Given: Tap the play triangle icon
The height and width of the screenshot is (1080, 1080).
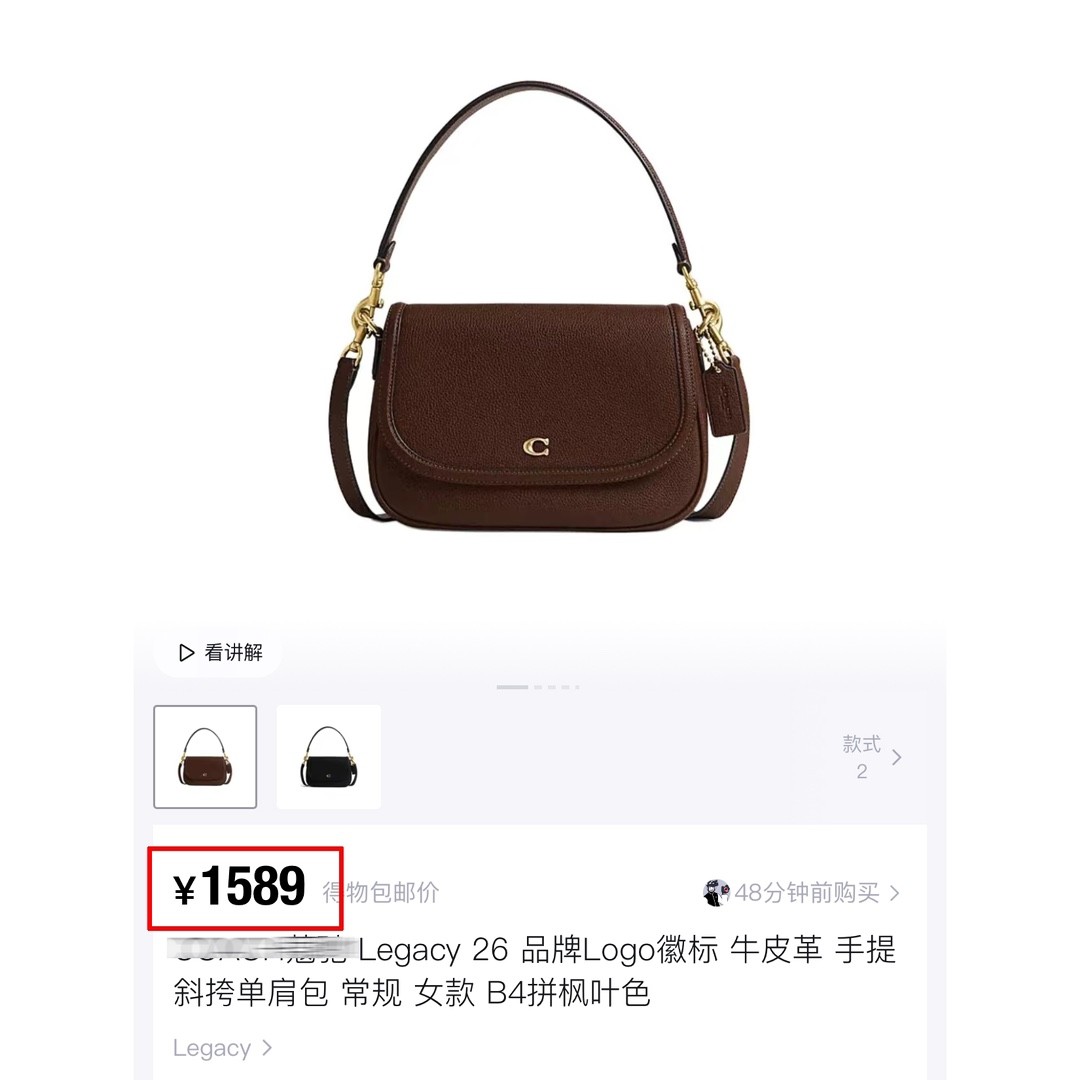Looking at the screenshot, I should pos(186,652).
